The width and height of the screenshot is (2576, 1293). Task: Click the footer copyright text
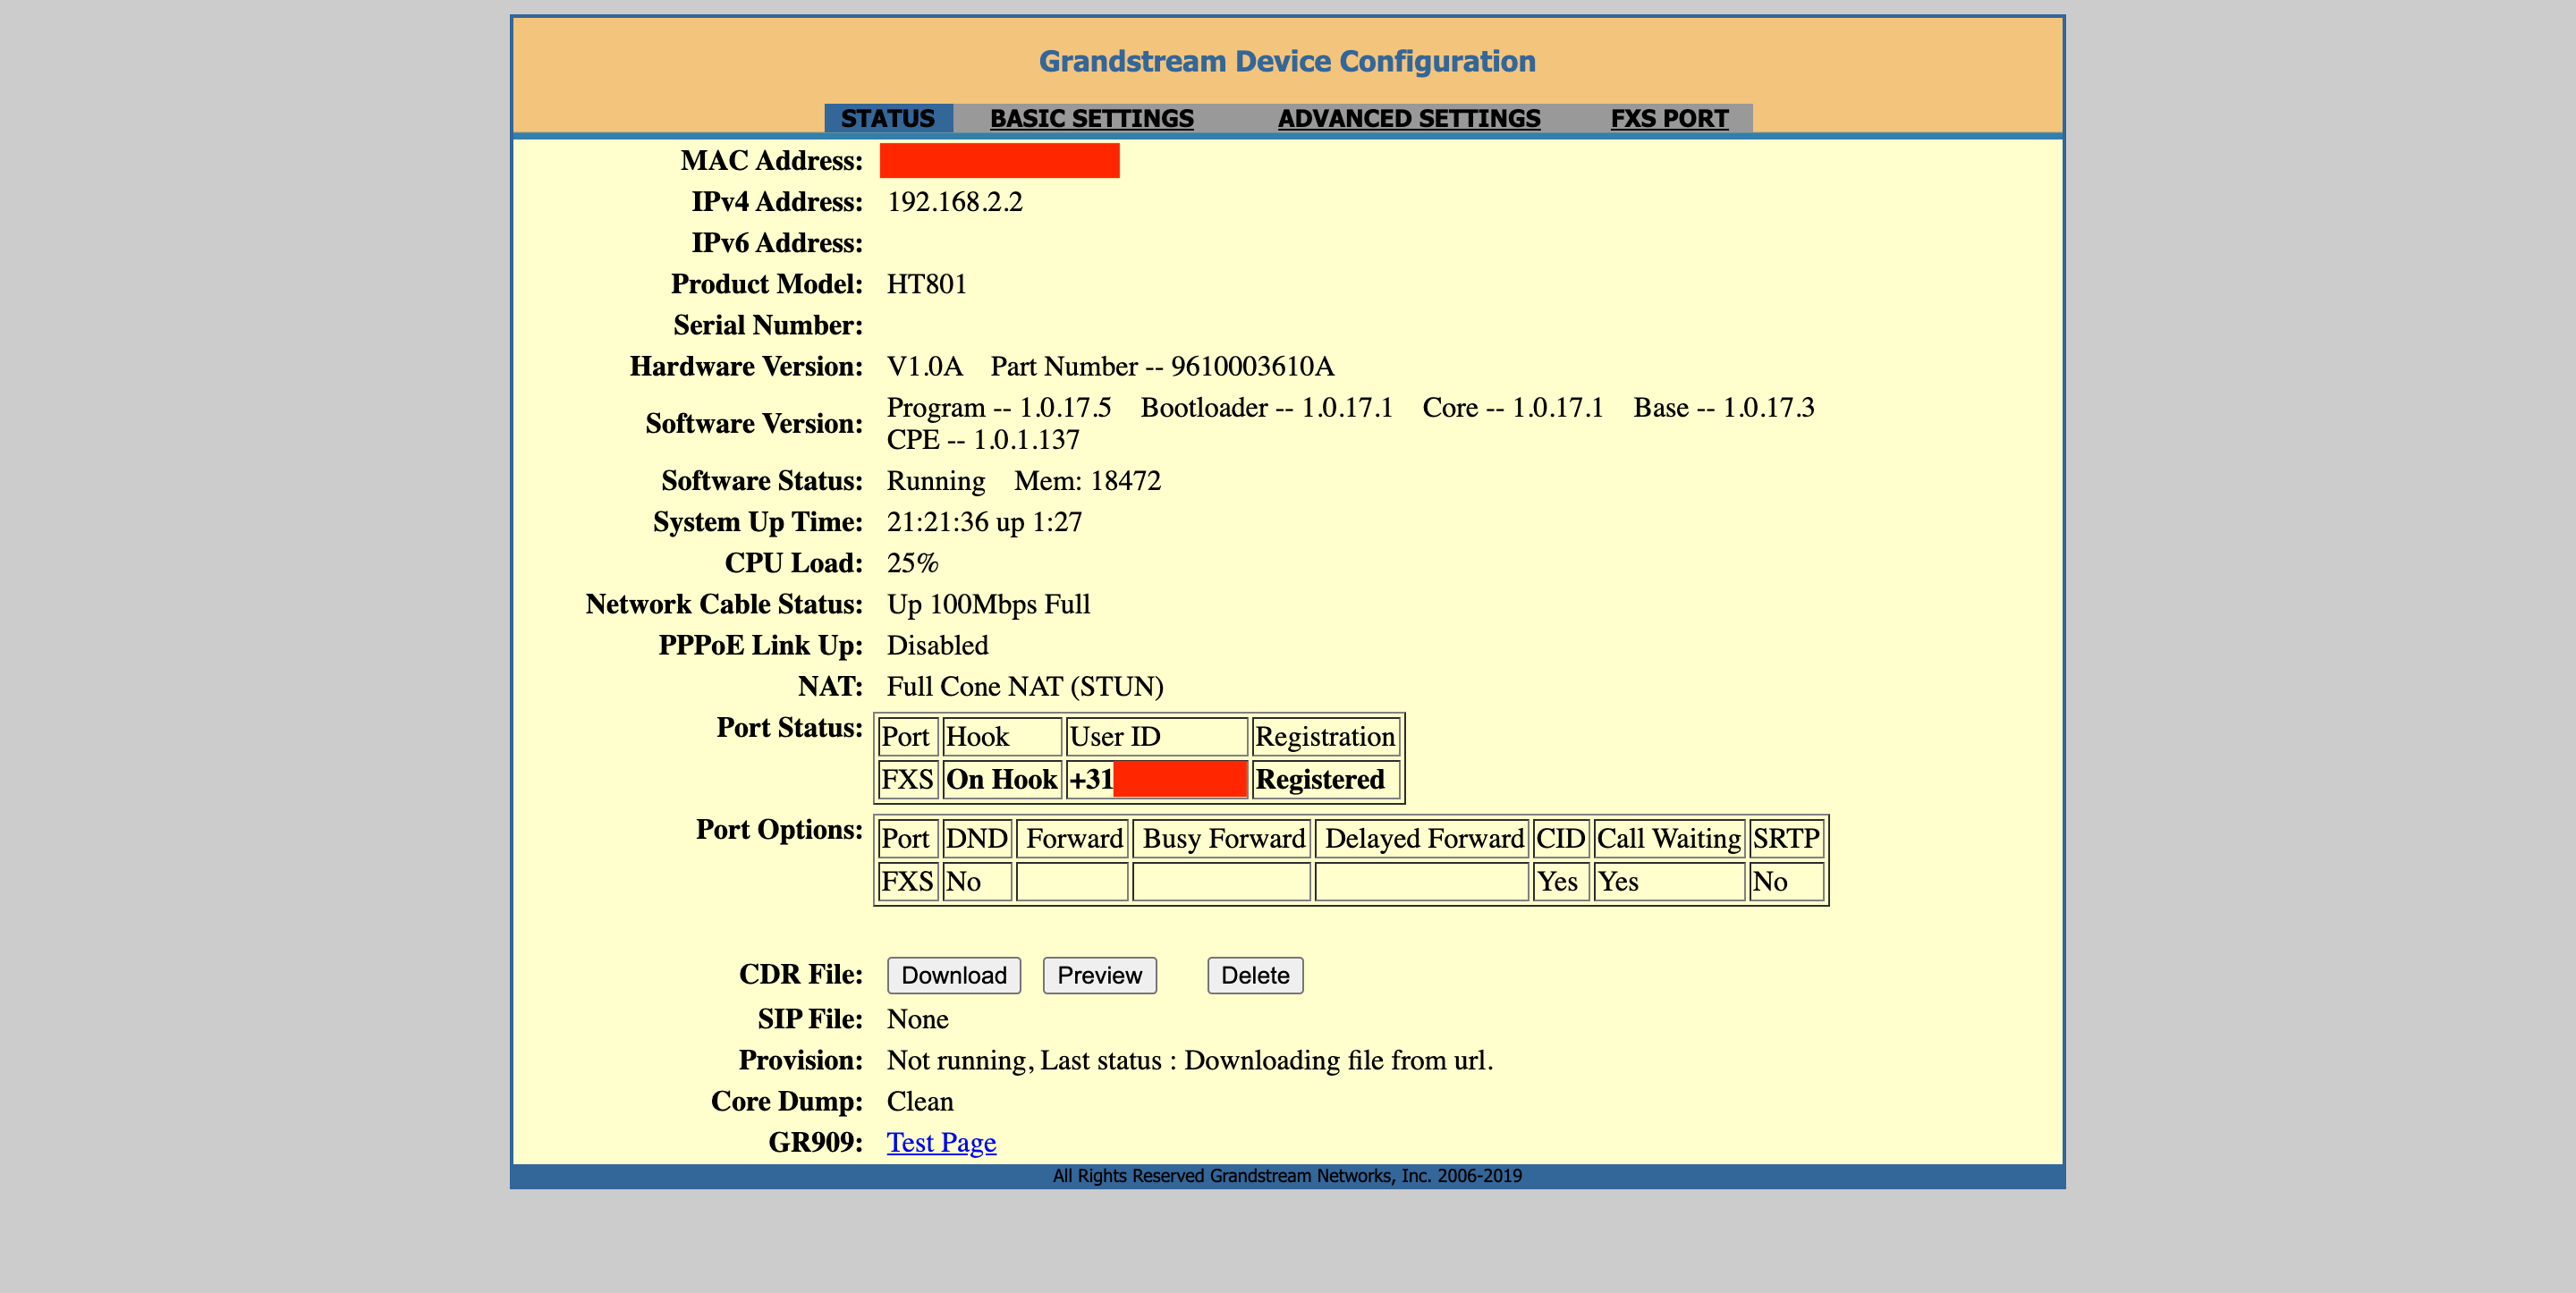tap(1286, 1176)
